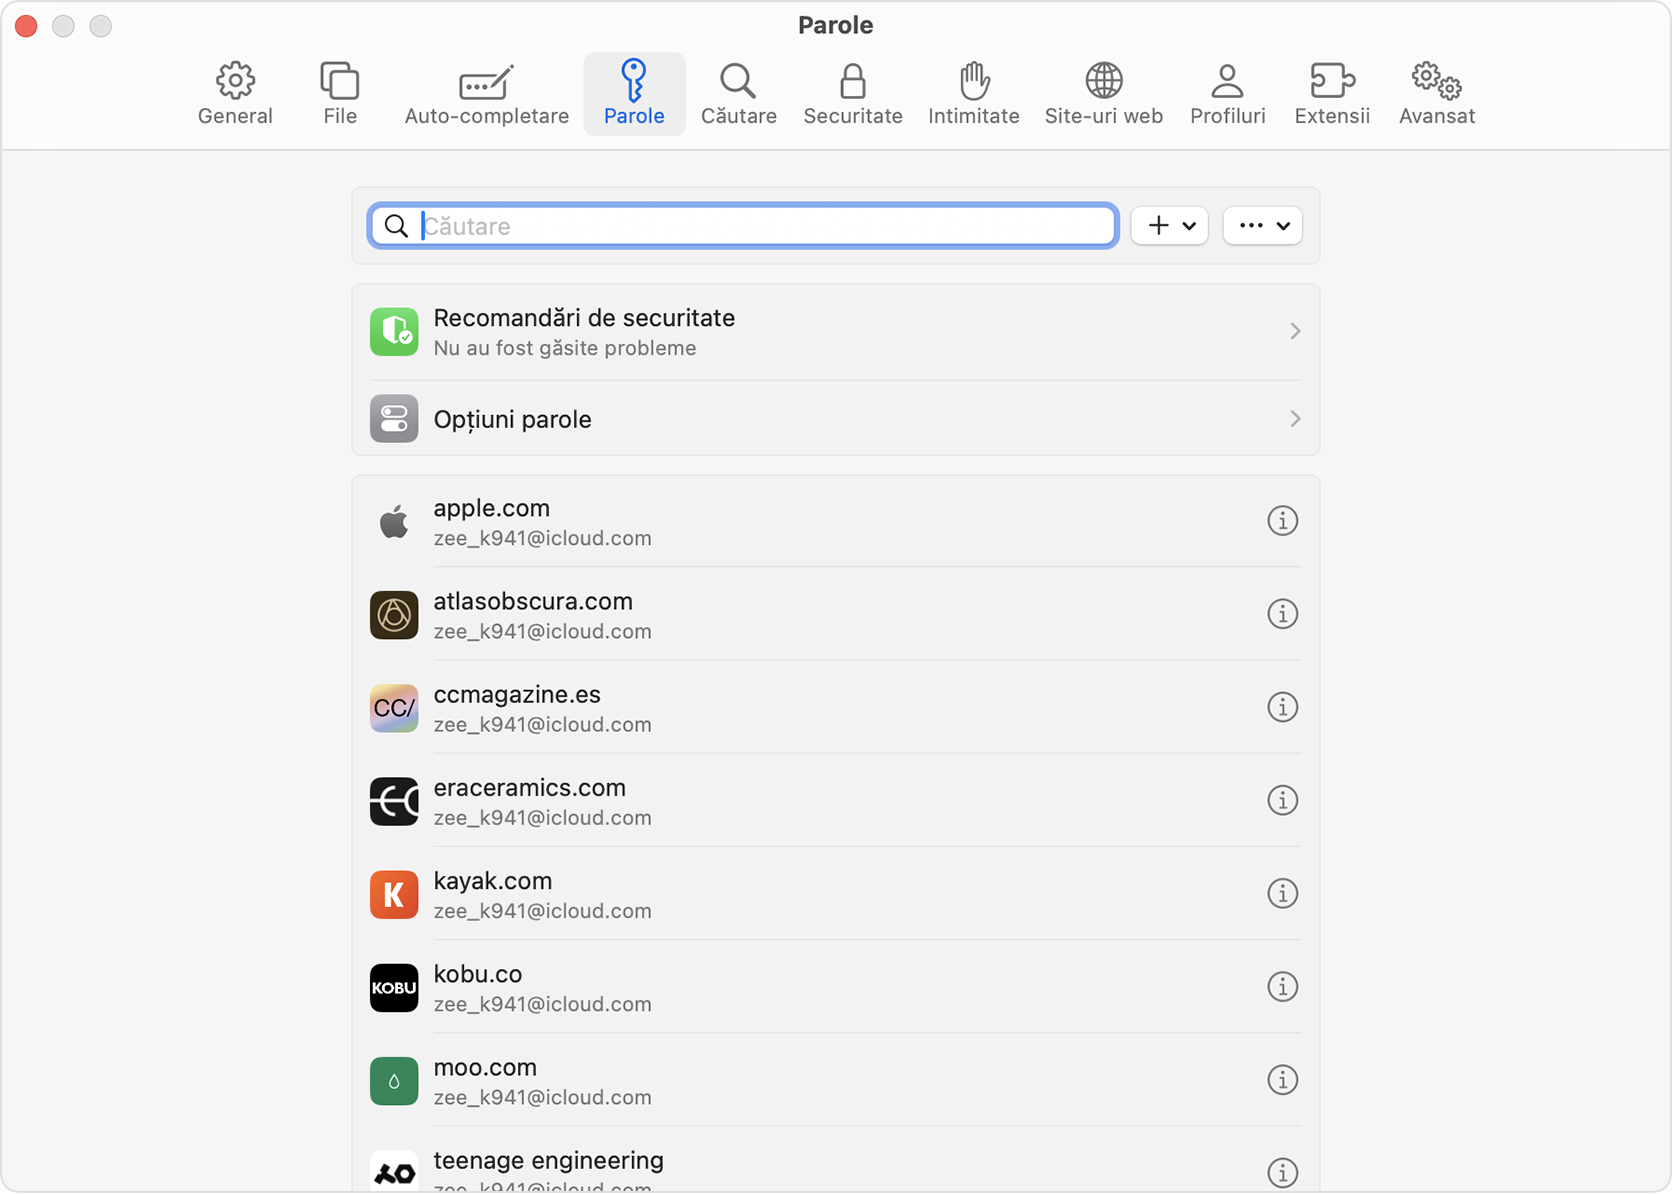The height and width of the screenshot is (1194, 1672).
Task: Click the atlasobscura.com site icon
Action: click(x=394, y=615)
